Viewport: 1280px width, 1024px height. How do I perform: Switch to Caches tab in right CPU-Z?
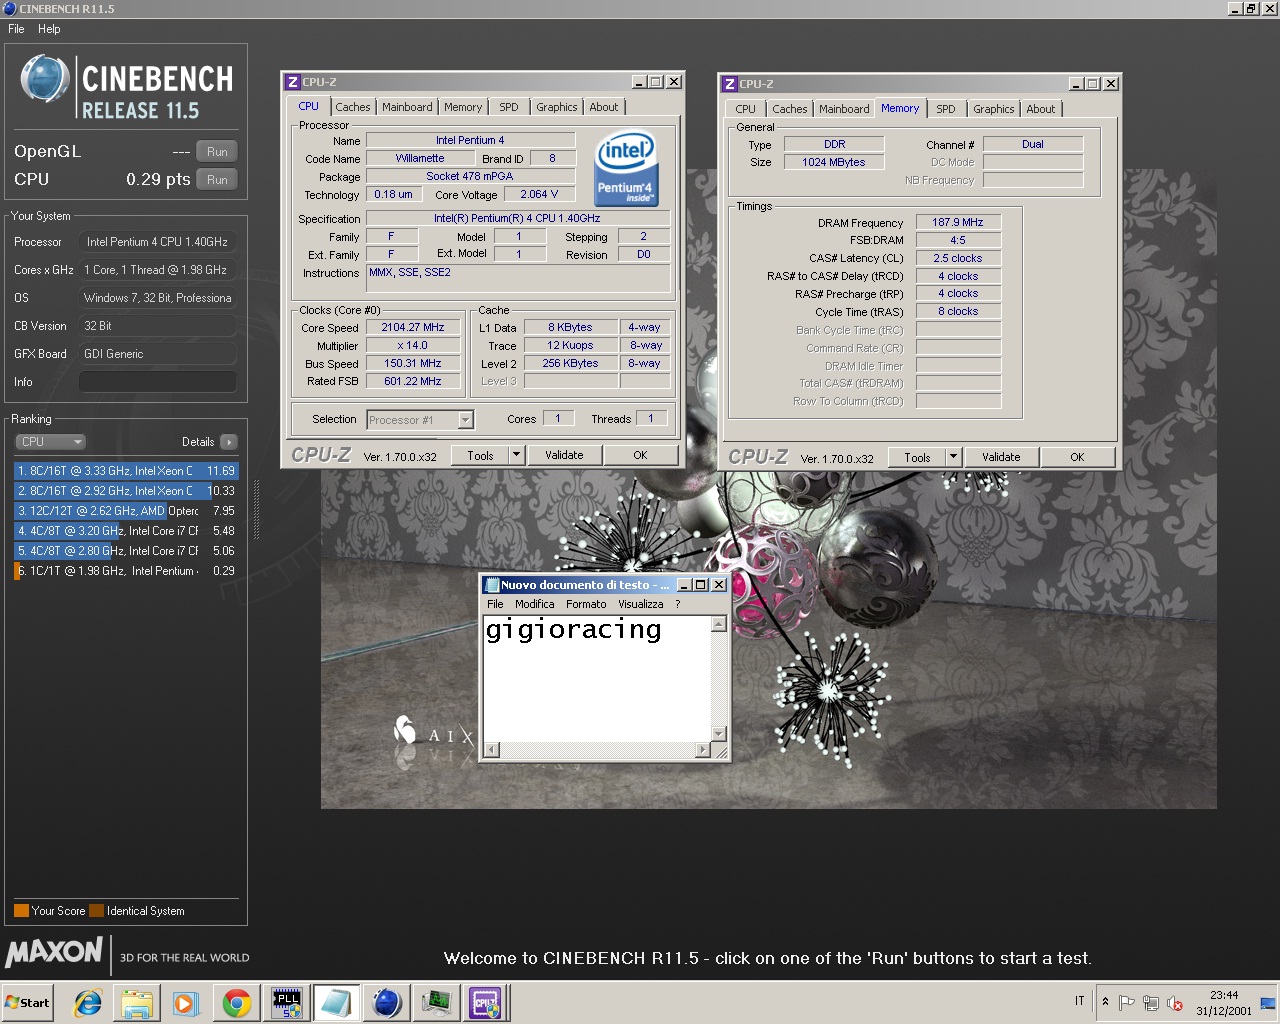[790, 109]
